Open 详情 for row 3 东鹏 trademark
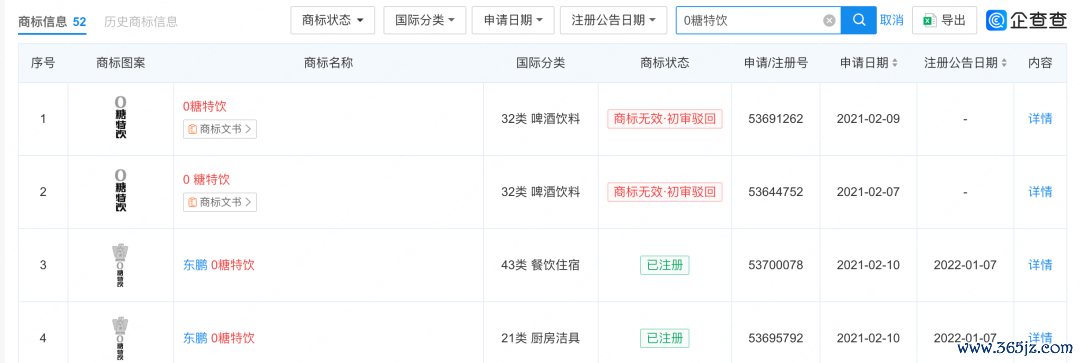Screen dimensions: 1080x363 1040,265
